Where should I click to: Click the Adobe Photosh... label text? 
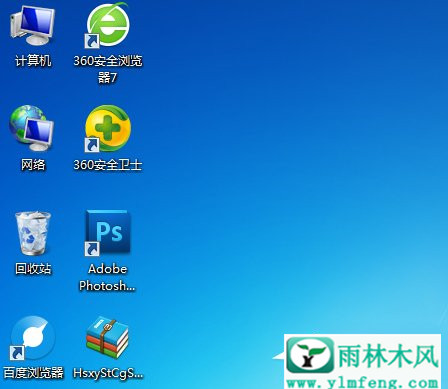tap(107, 277)
